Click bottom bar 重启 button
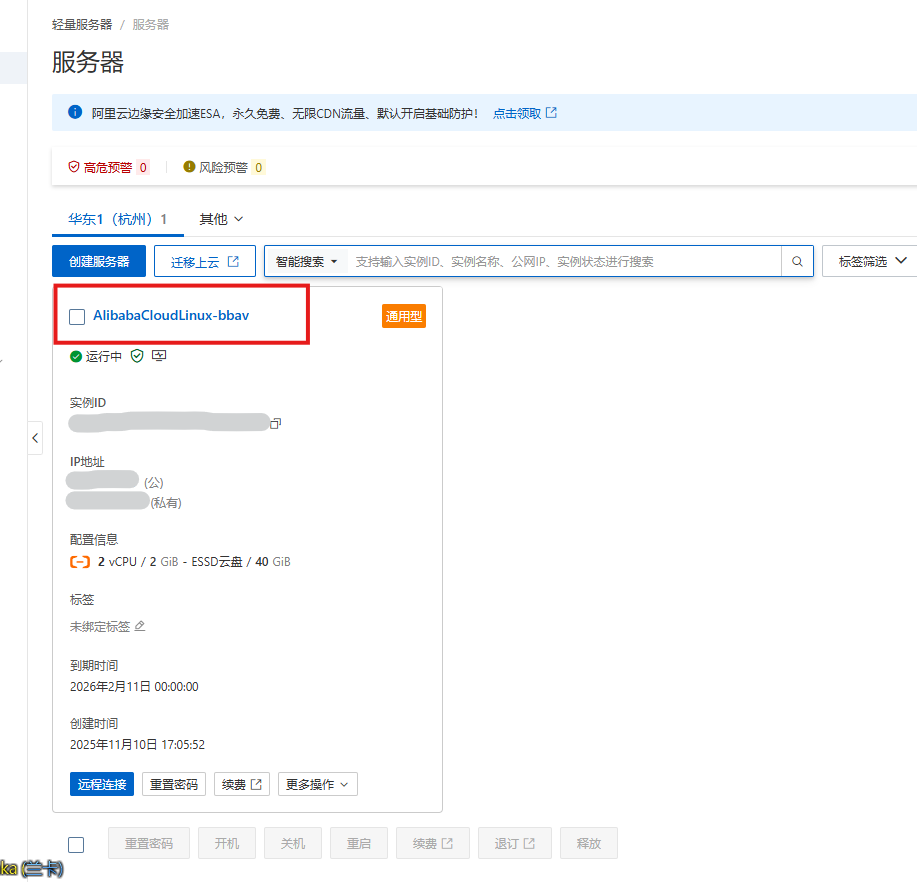Image resolution: width=917 pixels, height=882 pixels. (359, 843)
